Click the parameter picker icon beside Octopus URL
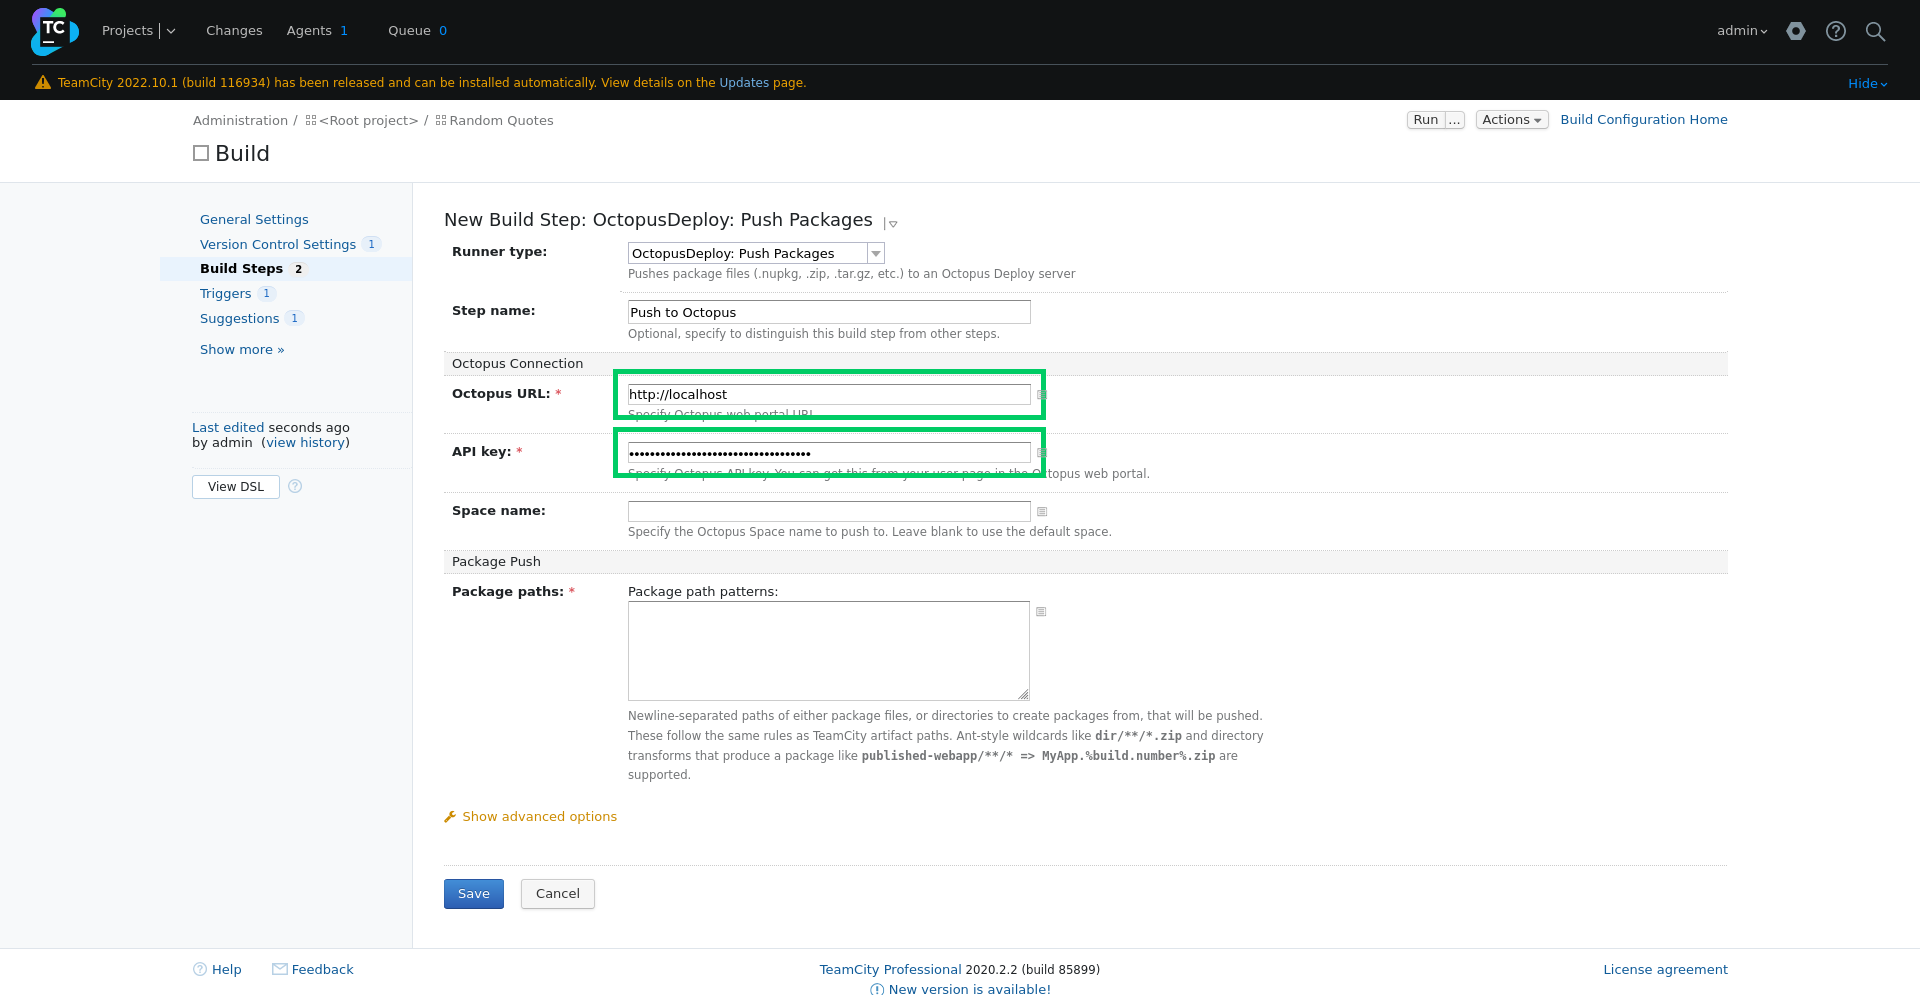This screenshot has width=1920, height=995. (x=1042, y=395)
